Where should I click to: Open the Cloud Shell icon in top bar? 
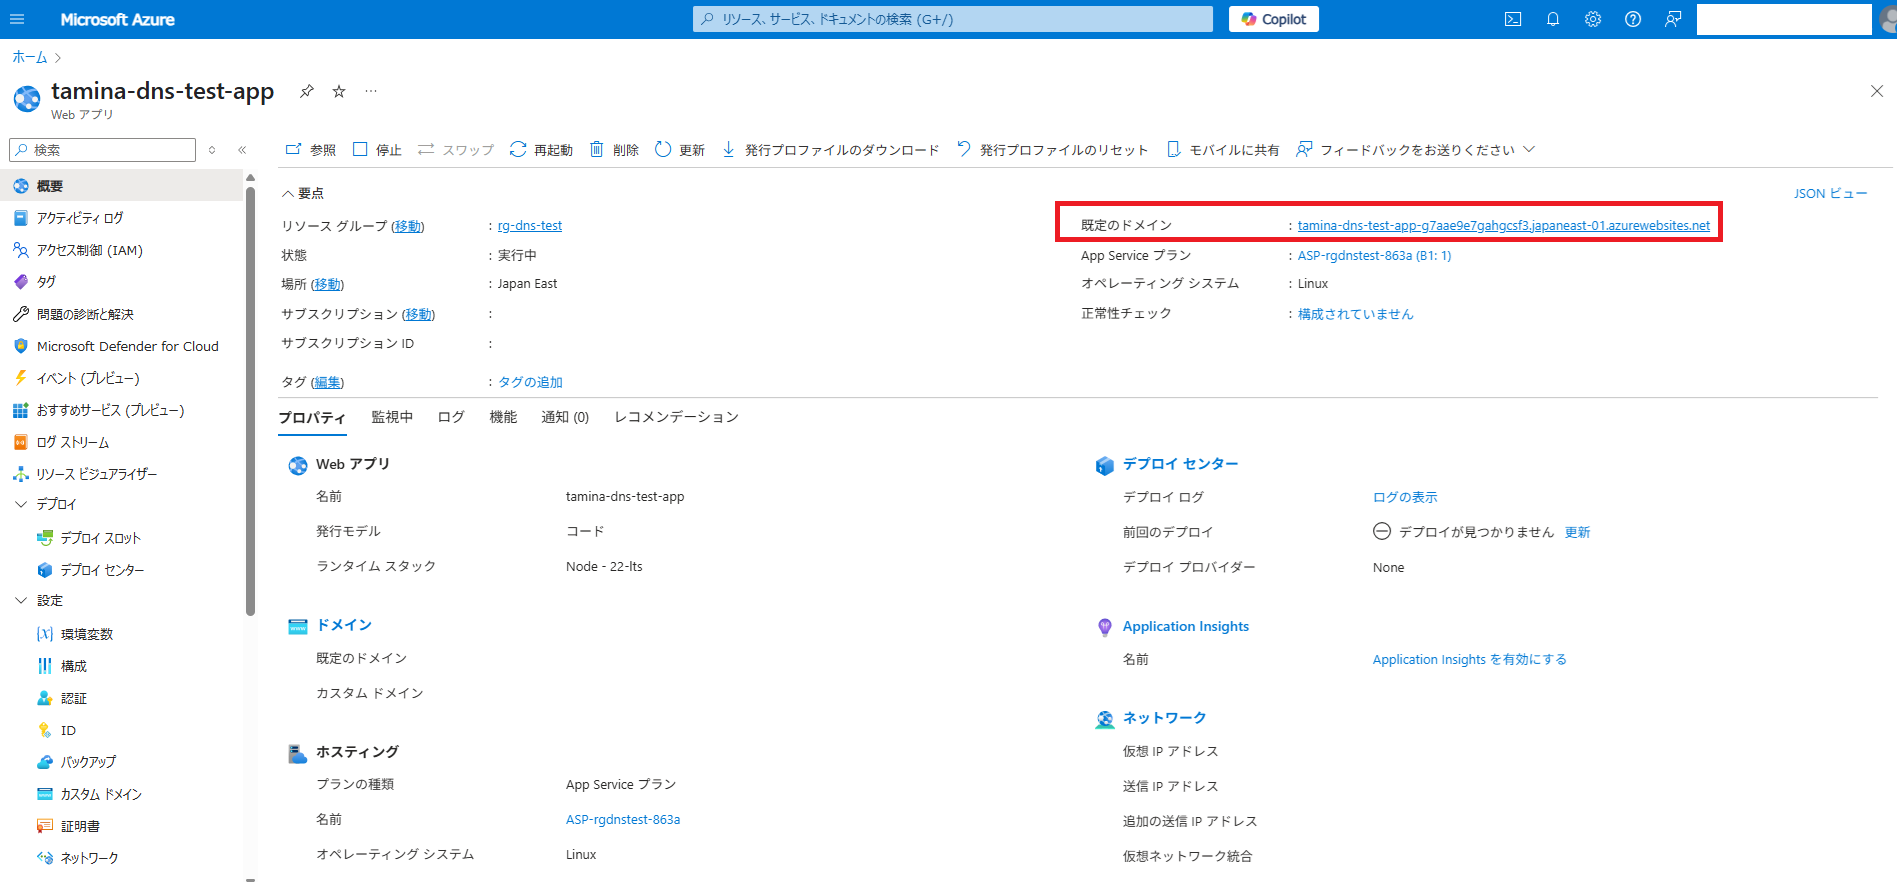click(x=1513, y=19)
